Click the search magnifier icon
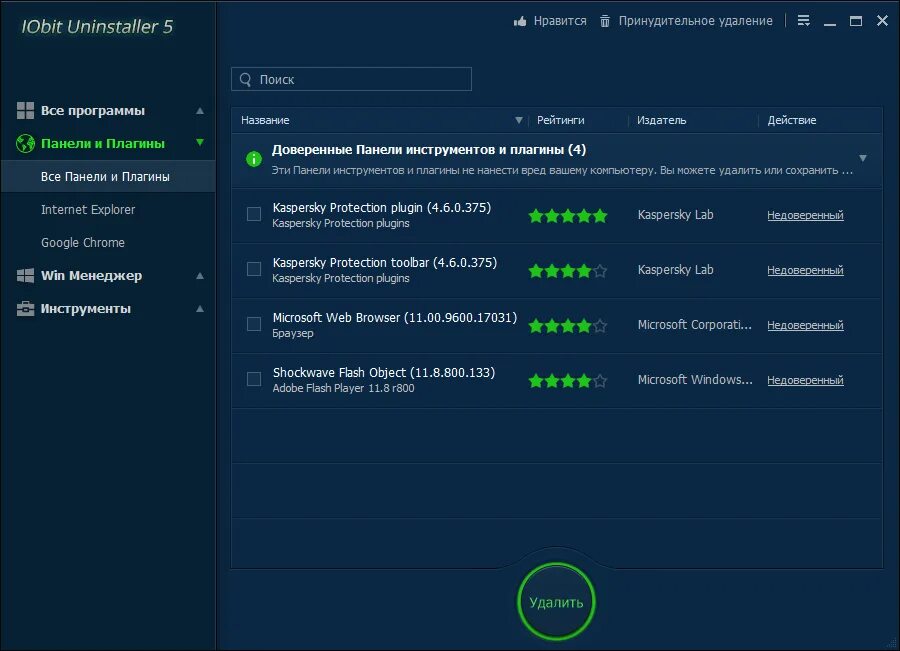This screenshot has height=651, width=900. (246, 79)
